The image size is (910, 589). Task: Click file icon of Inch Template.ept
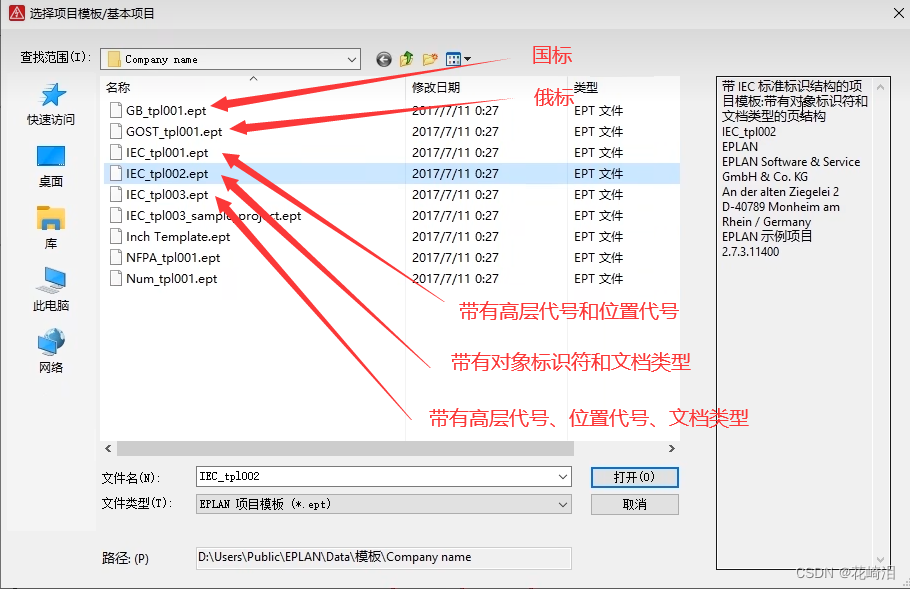point(116,237)
